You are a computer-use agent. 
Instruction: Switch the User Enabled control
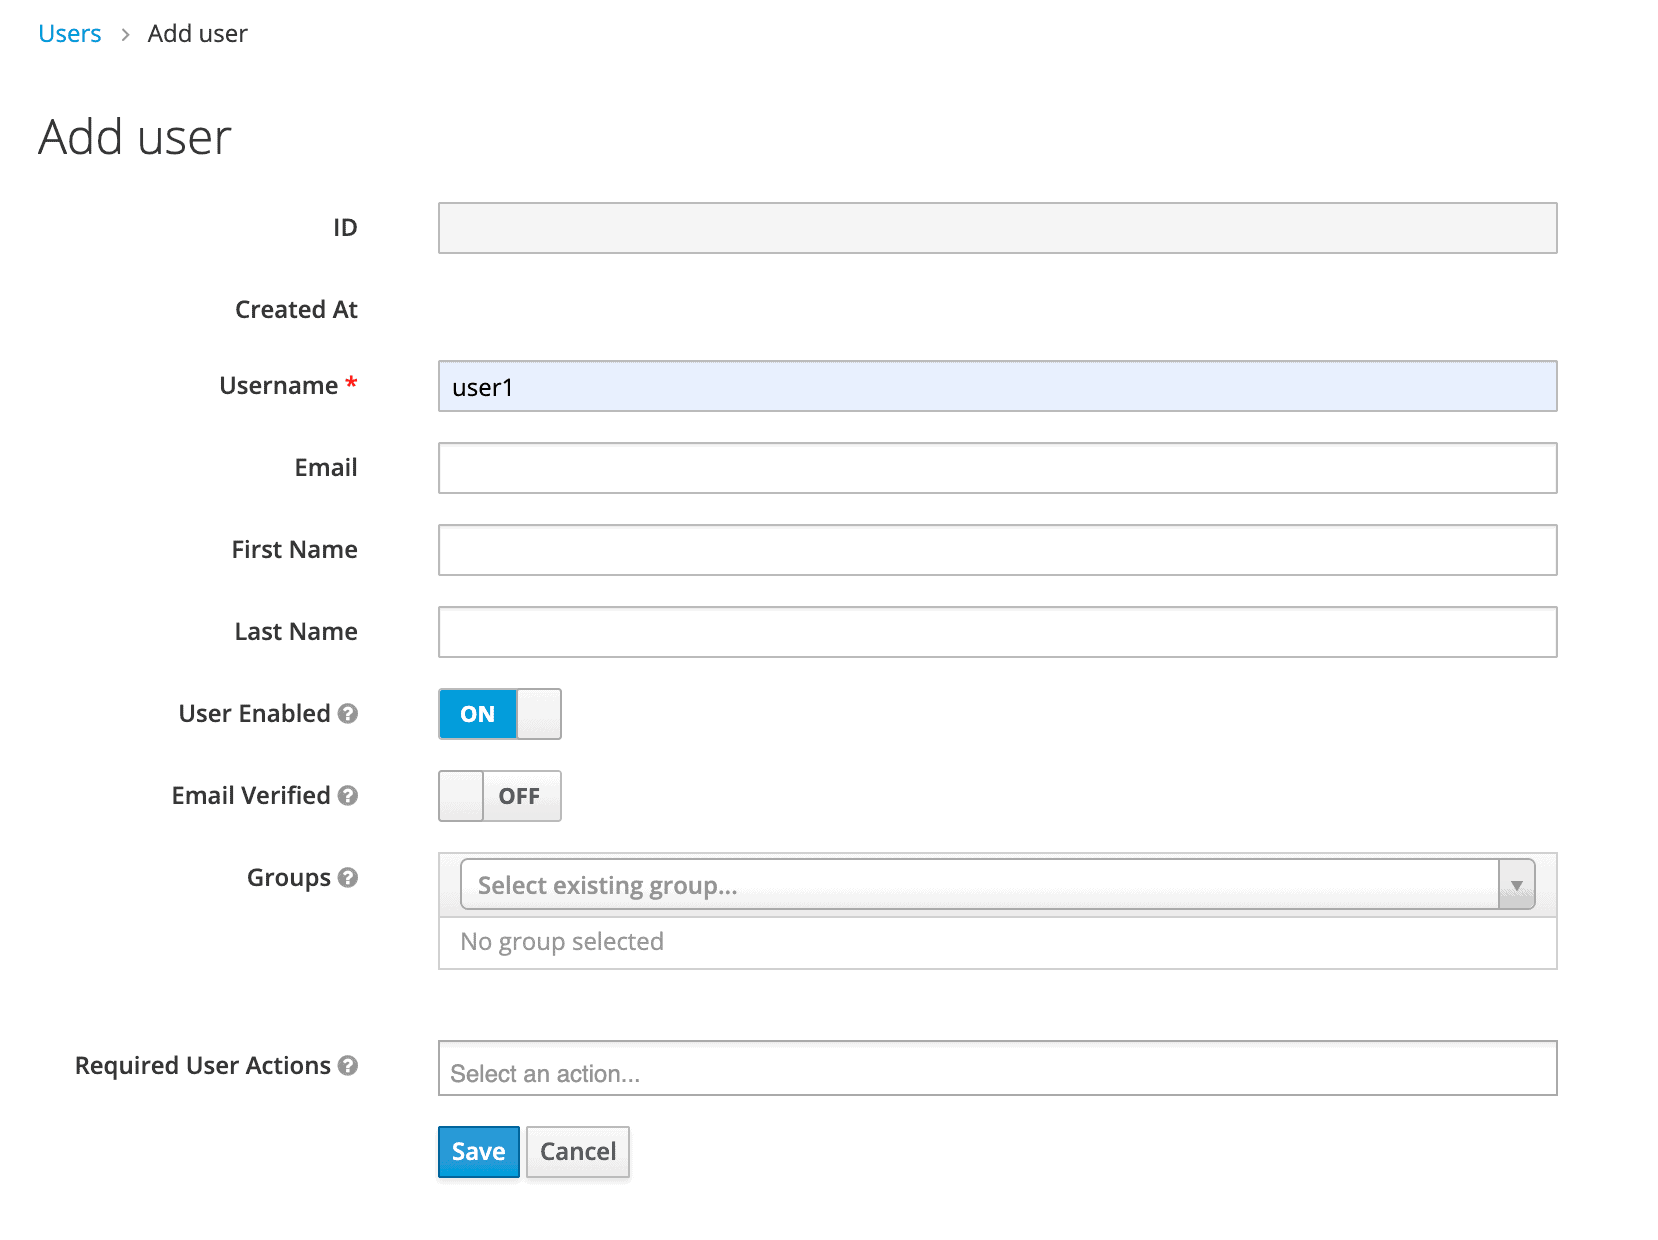(499, 714)
